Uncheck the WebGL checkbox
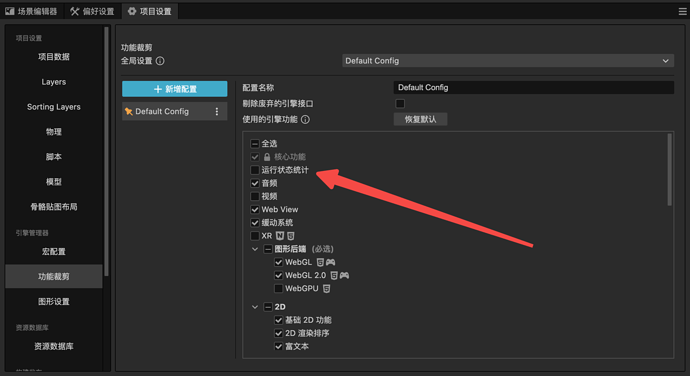 point(279,262)
